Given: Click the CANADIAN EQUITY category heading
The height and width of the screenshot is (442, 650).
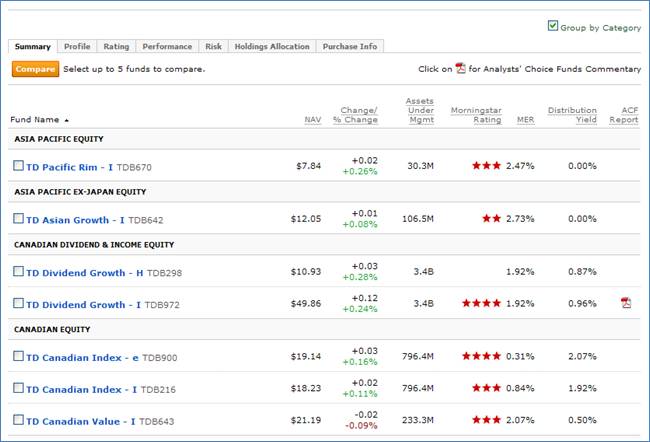Looking at the screenshot, I should (52, 329).
